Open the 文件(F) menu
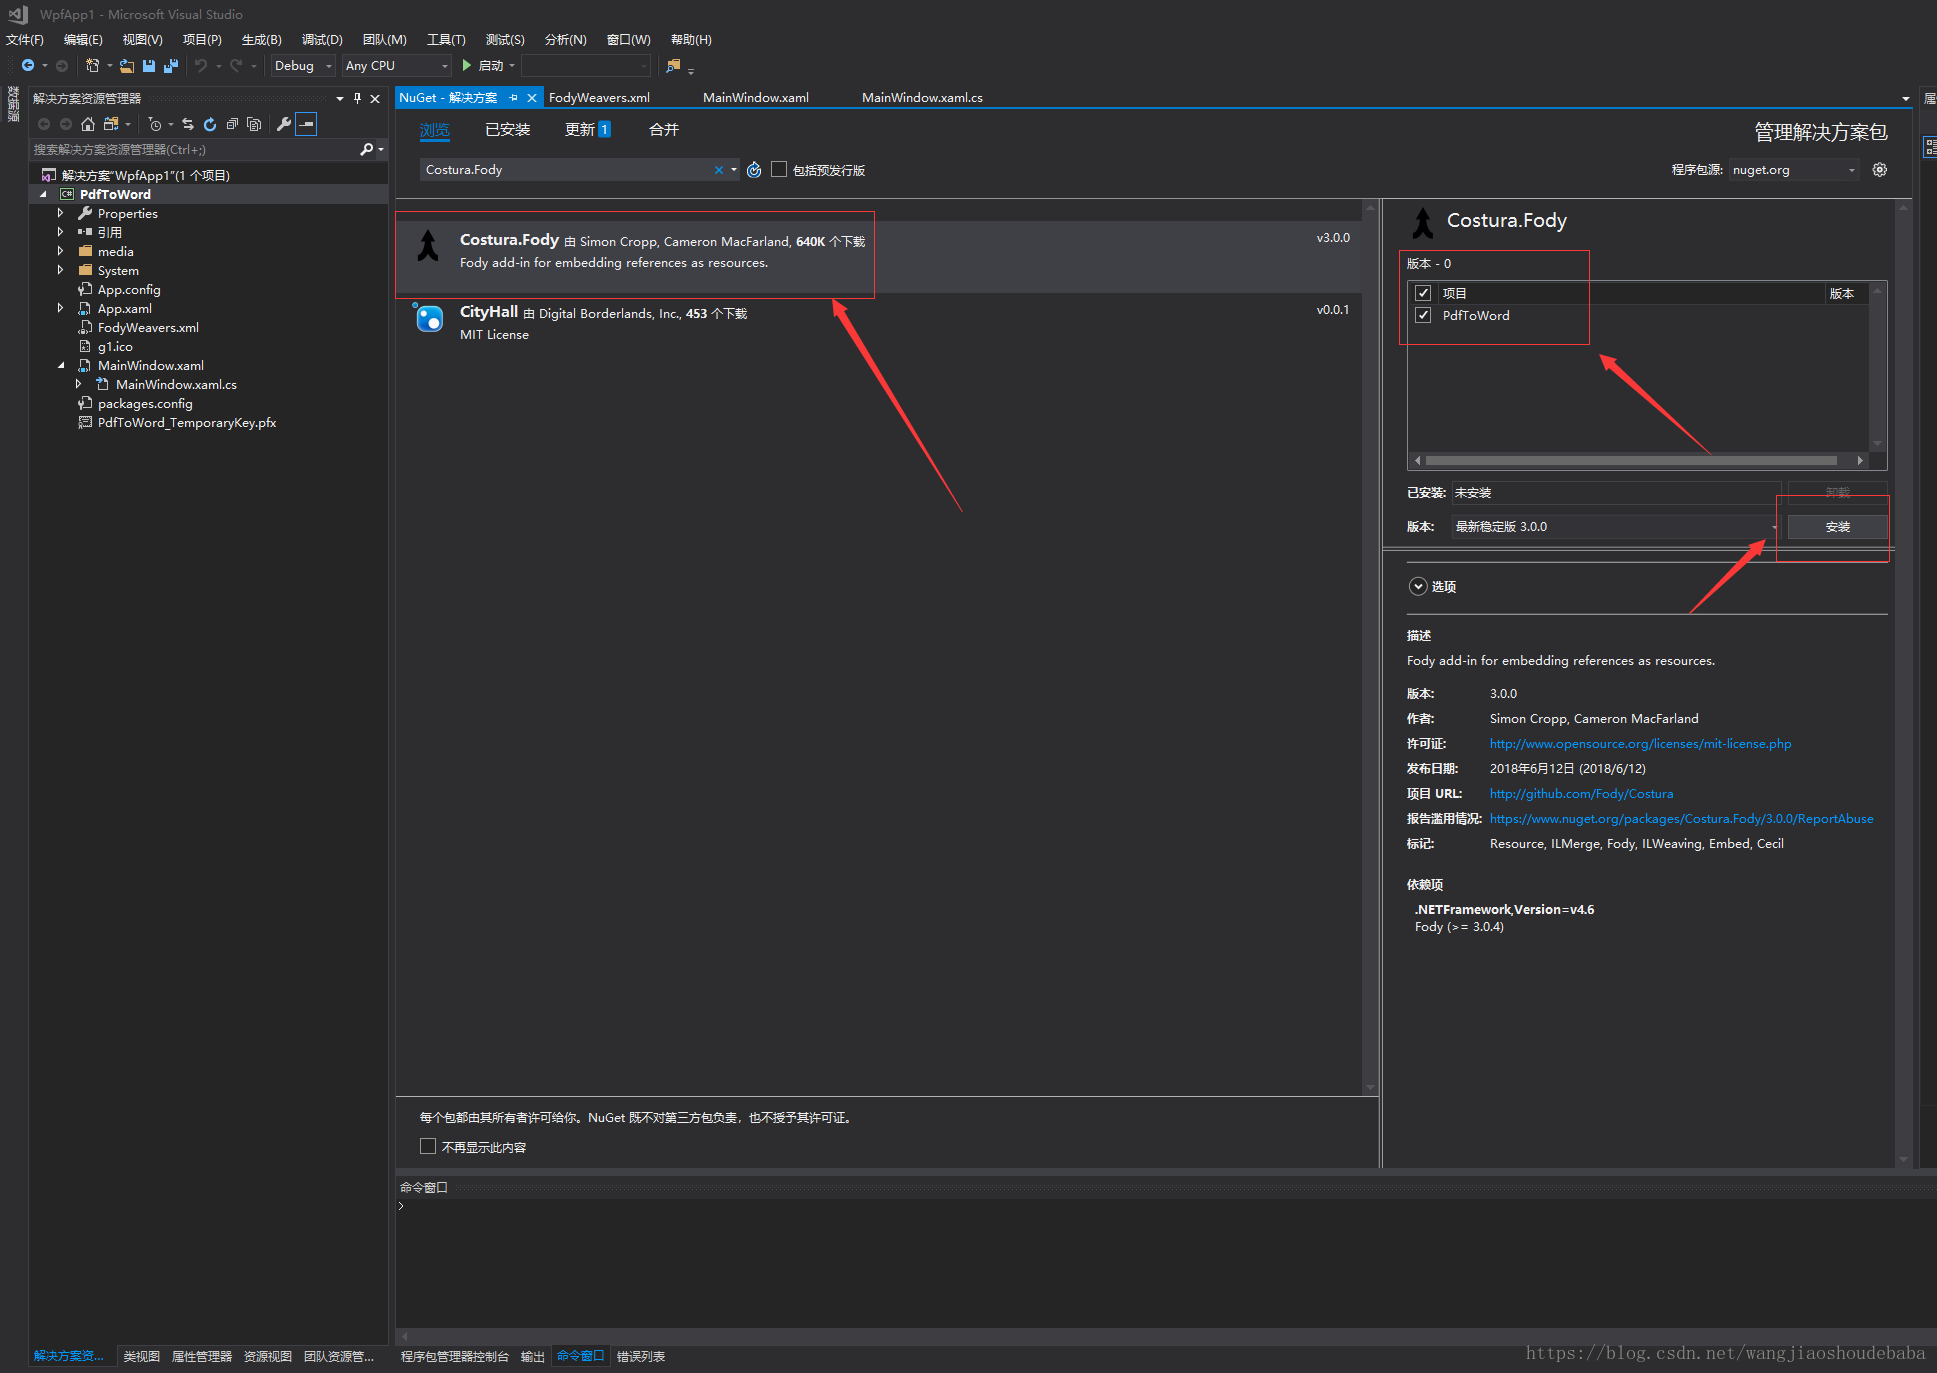 pos(25,40)
